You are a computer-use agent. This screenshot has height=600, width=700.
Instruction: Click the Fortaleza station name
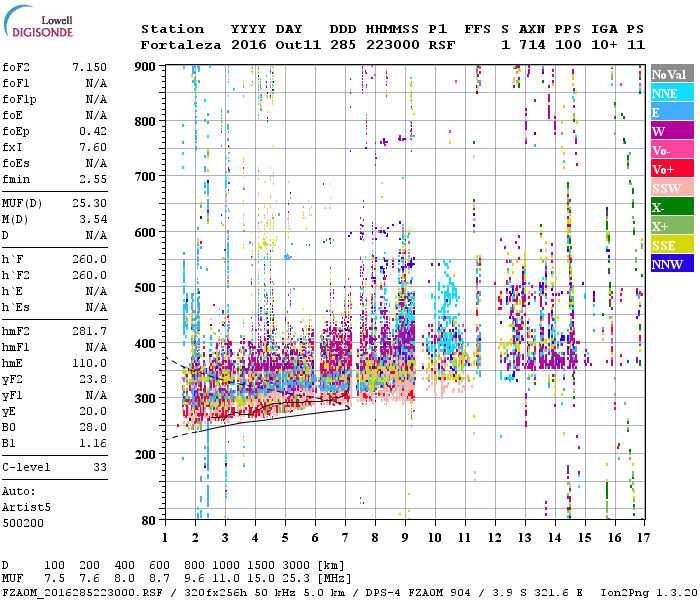tap(181, 45)
